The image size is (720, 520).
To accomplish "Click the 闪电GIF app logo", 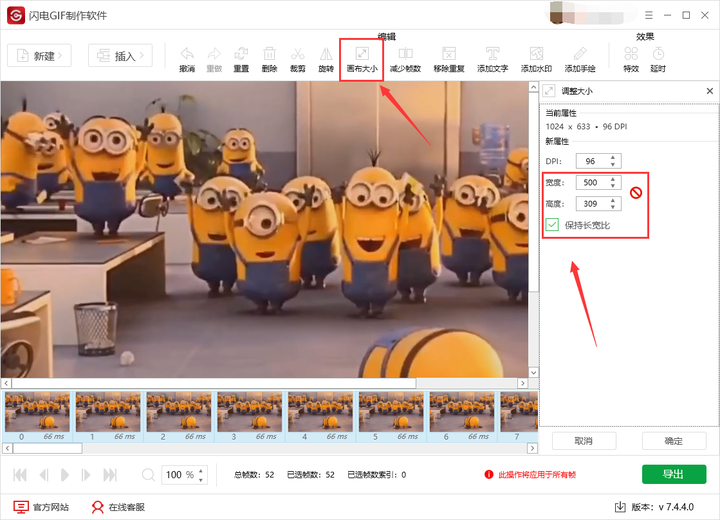I will tap(16, 15).
